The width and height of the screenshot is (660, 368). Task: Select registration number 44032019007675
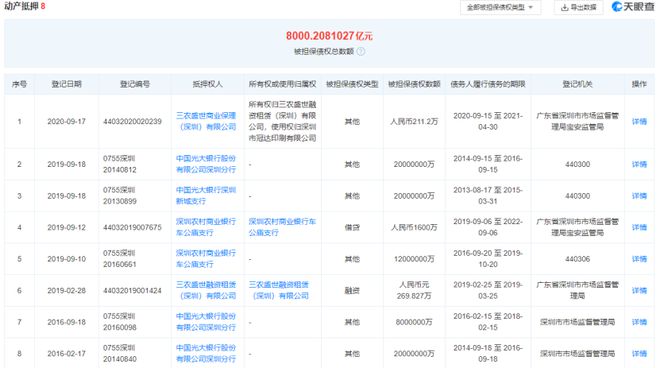[133, 227]
